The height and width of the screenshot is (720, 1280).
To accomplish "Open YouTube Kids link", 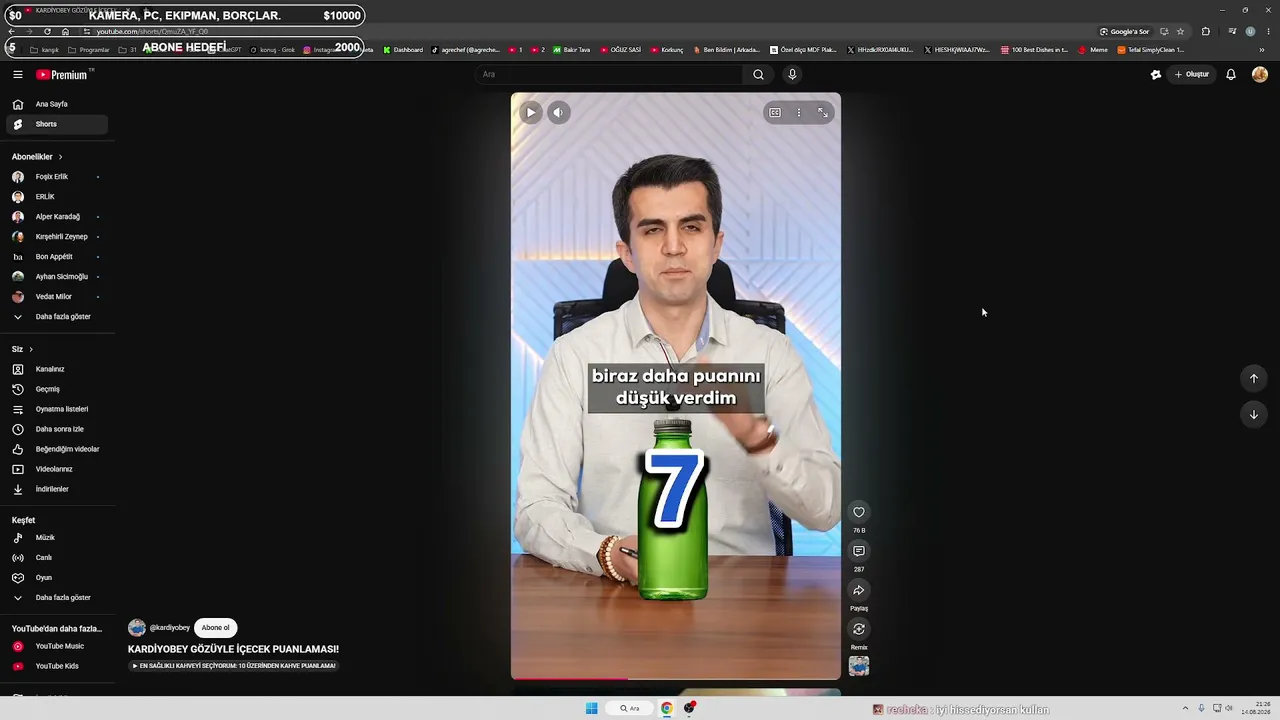I will point(57,666).
